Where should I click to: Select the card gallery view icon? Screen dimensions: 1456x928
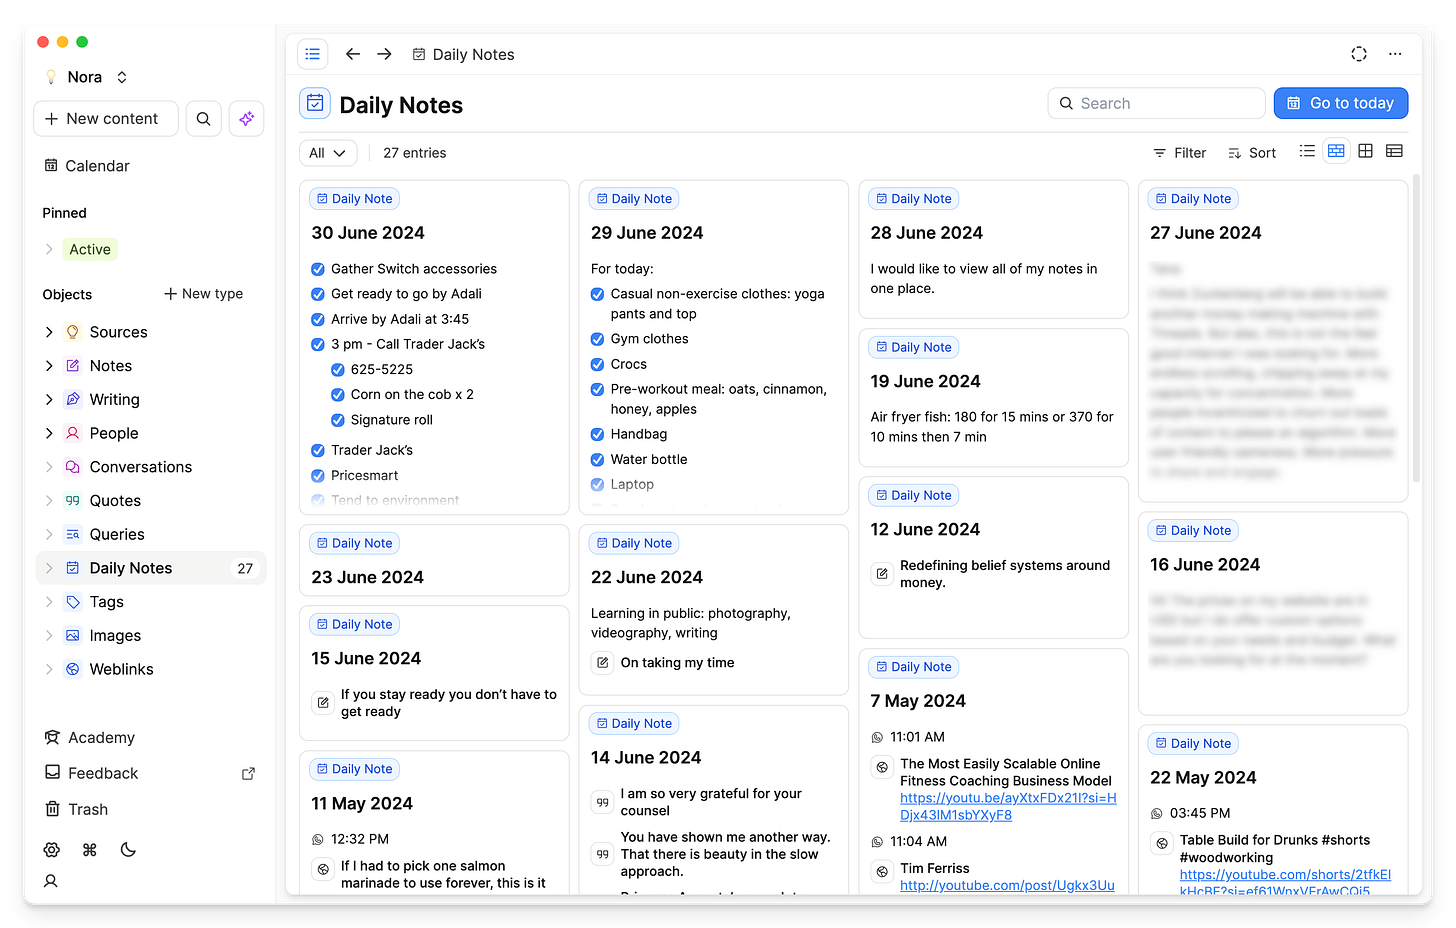point(1336,151)
